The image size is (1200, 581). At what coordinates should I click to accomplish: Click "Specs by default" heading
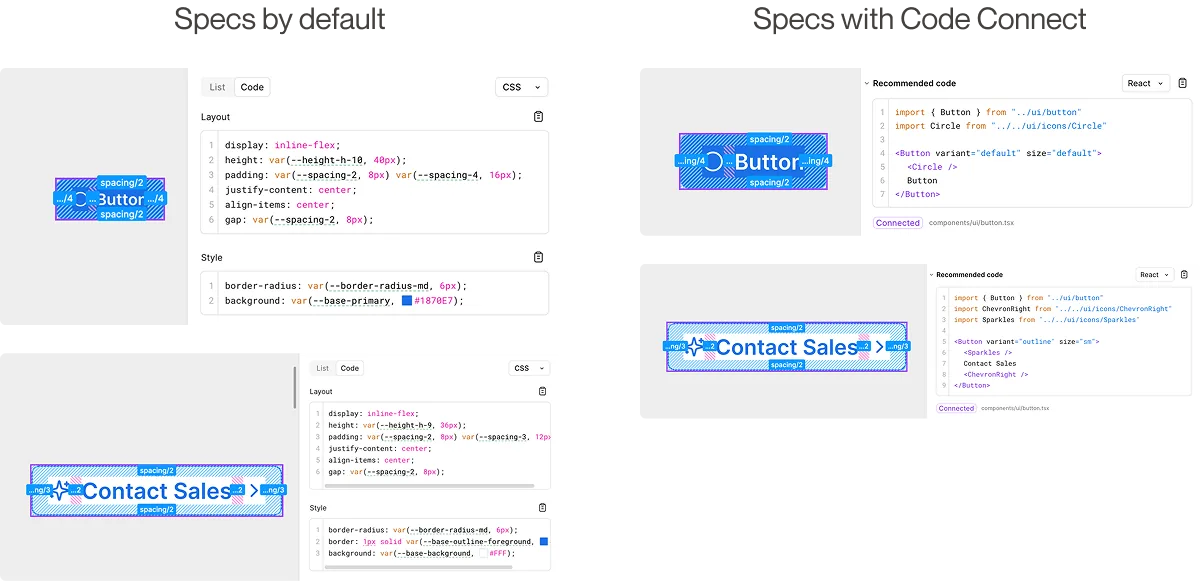(279, 19)
